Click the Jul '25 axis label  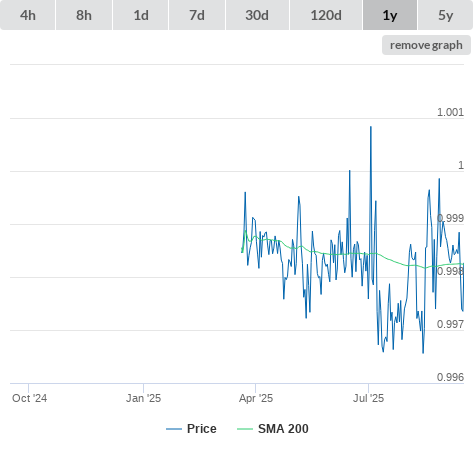pyautogui.click(x=369, y=398)
